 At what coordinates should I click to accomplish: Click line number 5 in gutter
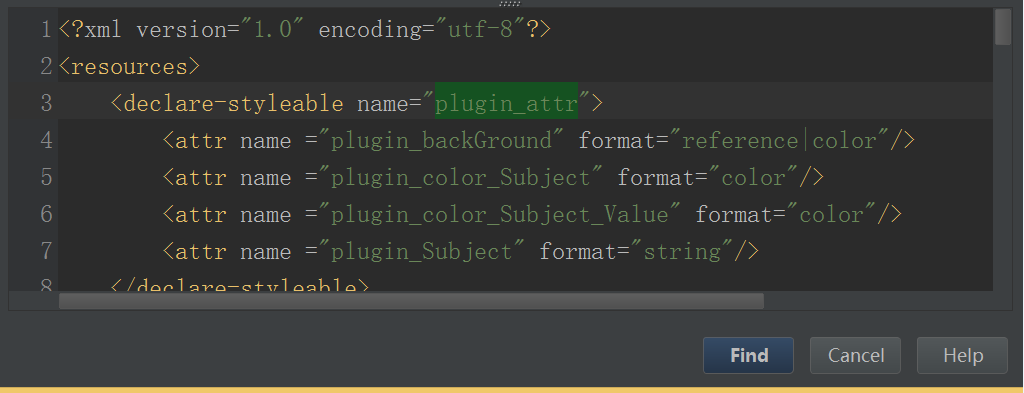pyautogui.click(x=46, y=178)
